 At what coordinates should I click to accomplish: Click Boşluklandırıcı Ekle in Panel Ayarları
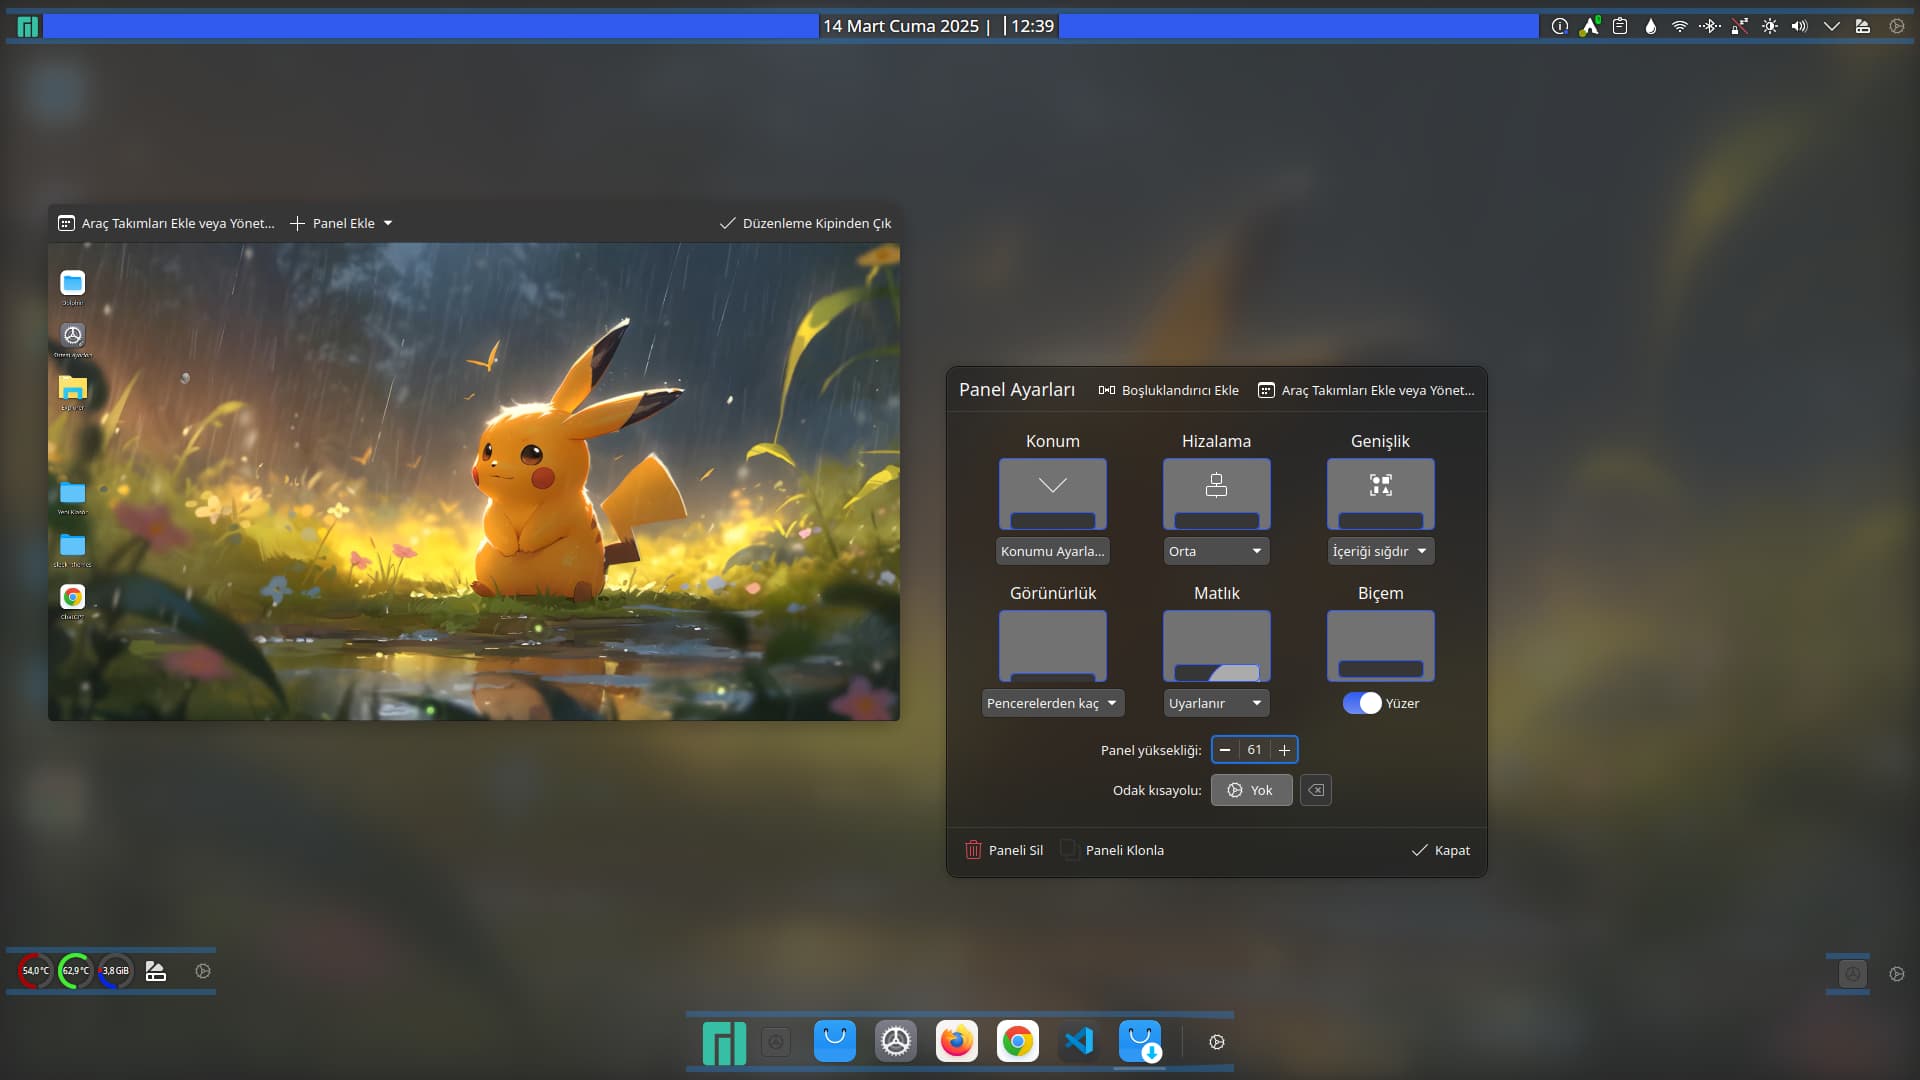(x=1168, y=390)
